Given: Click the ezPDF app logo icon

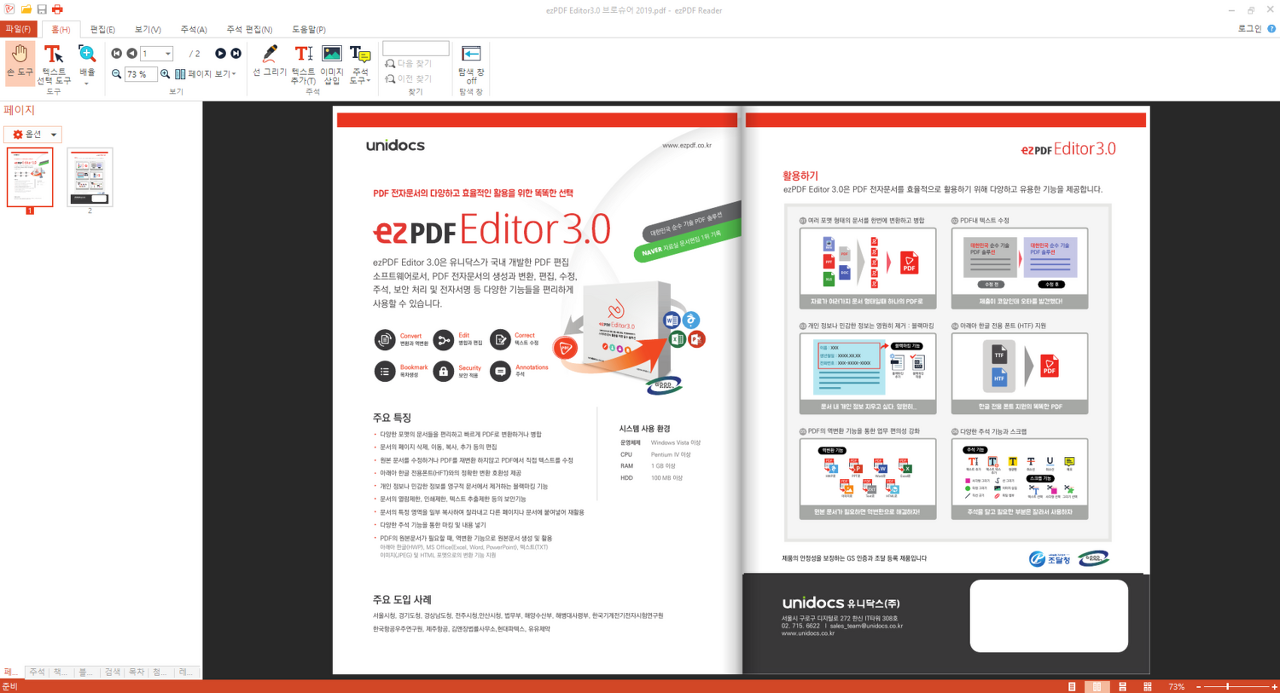Looking at the screenshot, I should pyautogui.click(x=10, y=9).
